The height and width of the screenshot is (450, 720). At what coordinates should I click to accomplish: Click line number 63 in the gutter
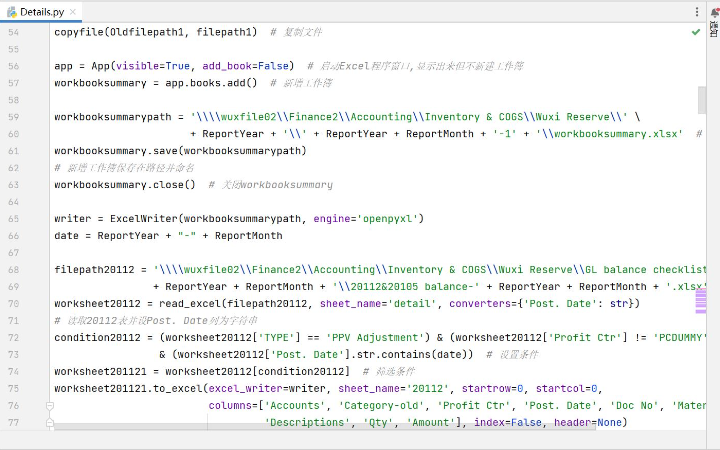[13, 185]
